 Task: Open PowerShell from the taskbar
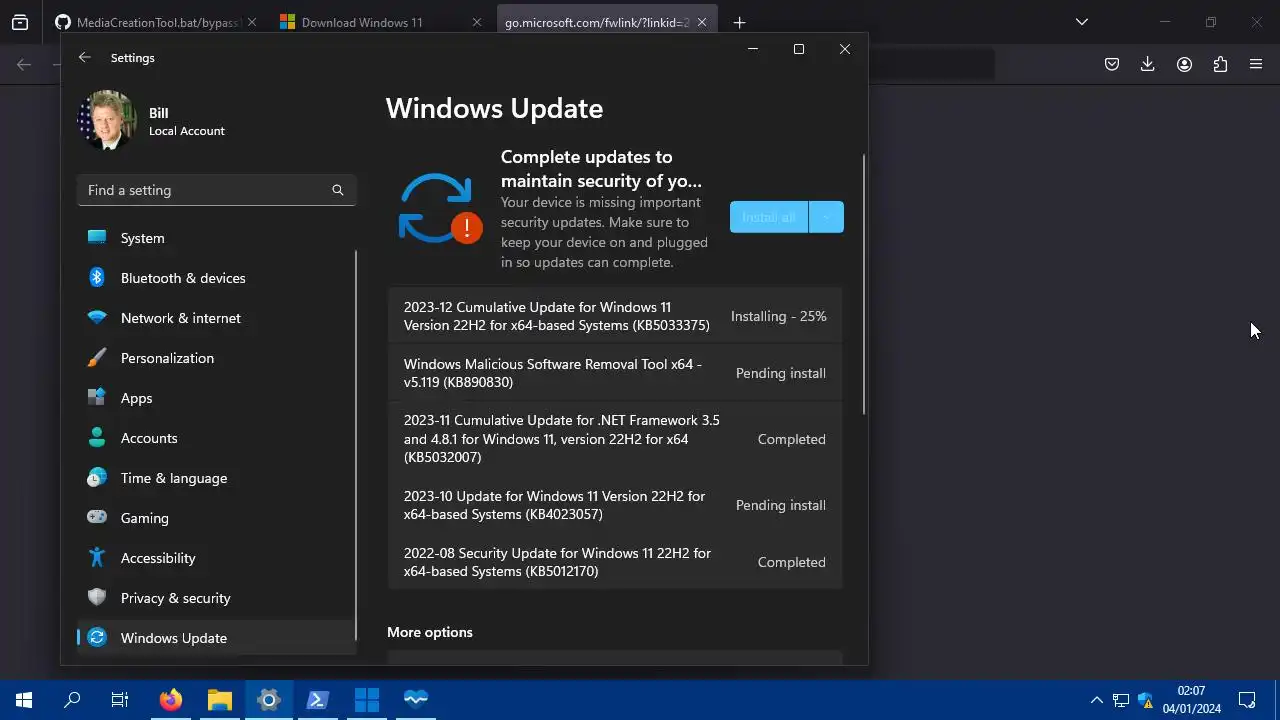click(x=318, y=700)
